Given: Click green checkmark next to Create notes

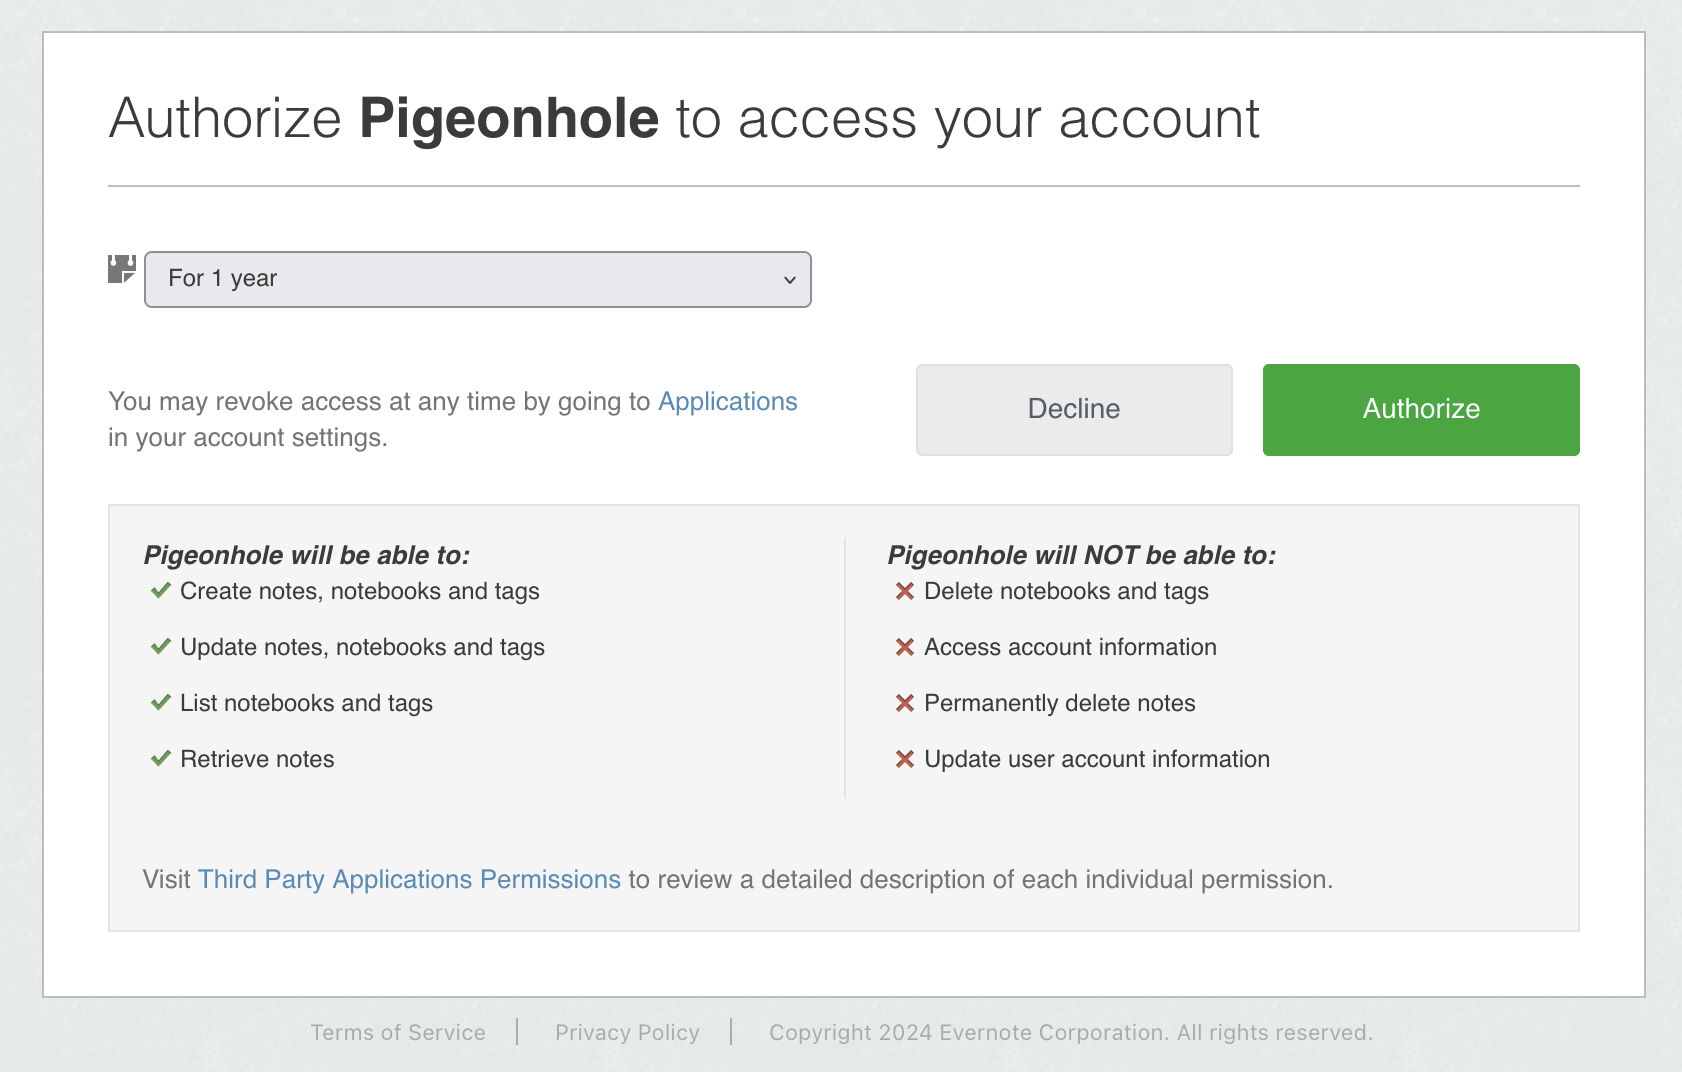Looking at the screenshot, I should [x=160, y=591].
